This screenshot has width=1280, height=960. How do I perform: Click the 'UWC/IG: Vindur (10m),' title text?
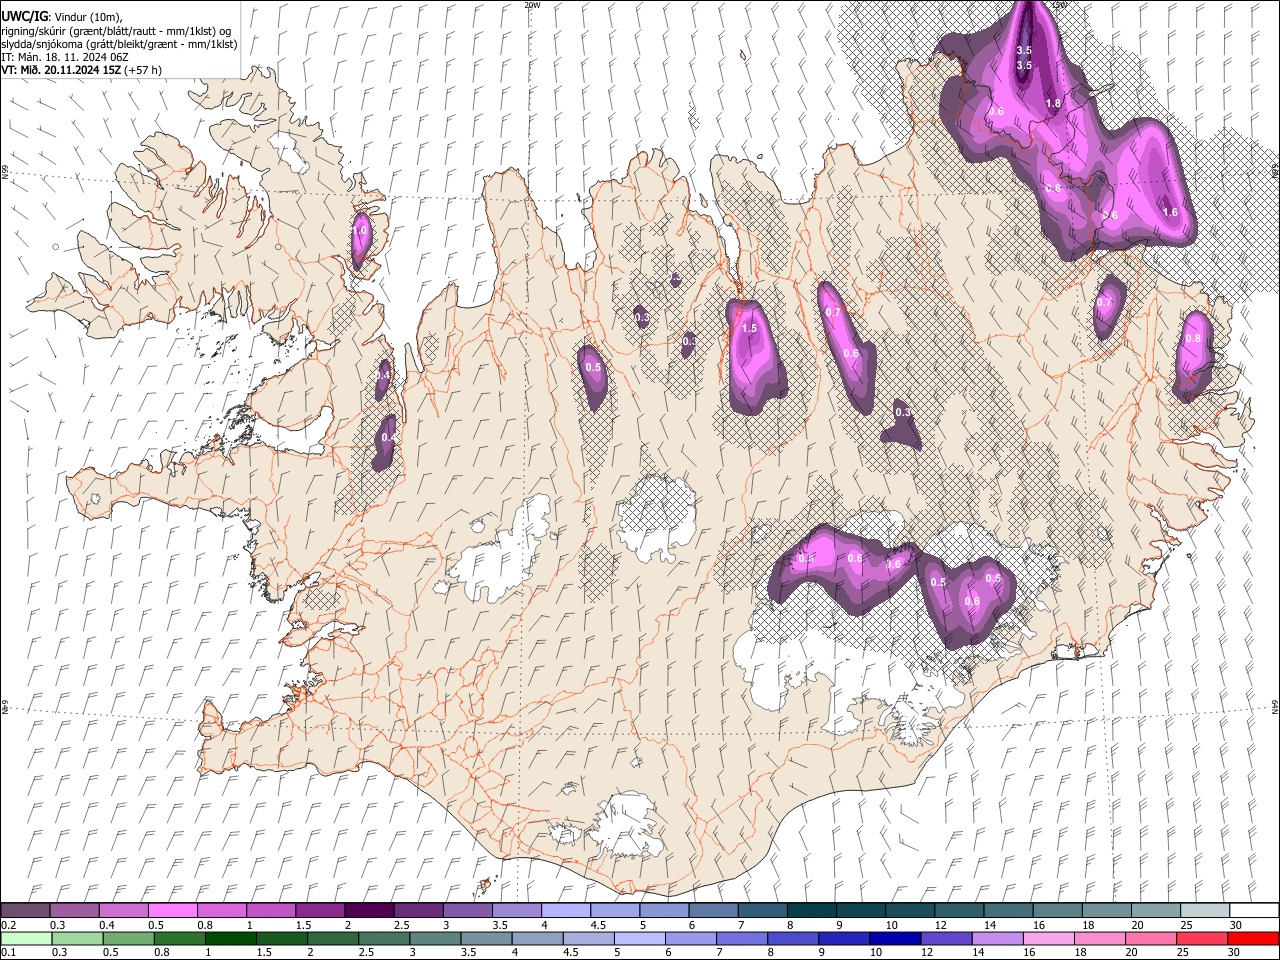point(62,16)
